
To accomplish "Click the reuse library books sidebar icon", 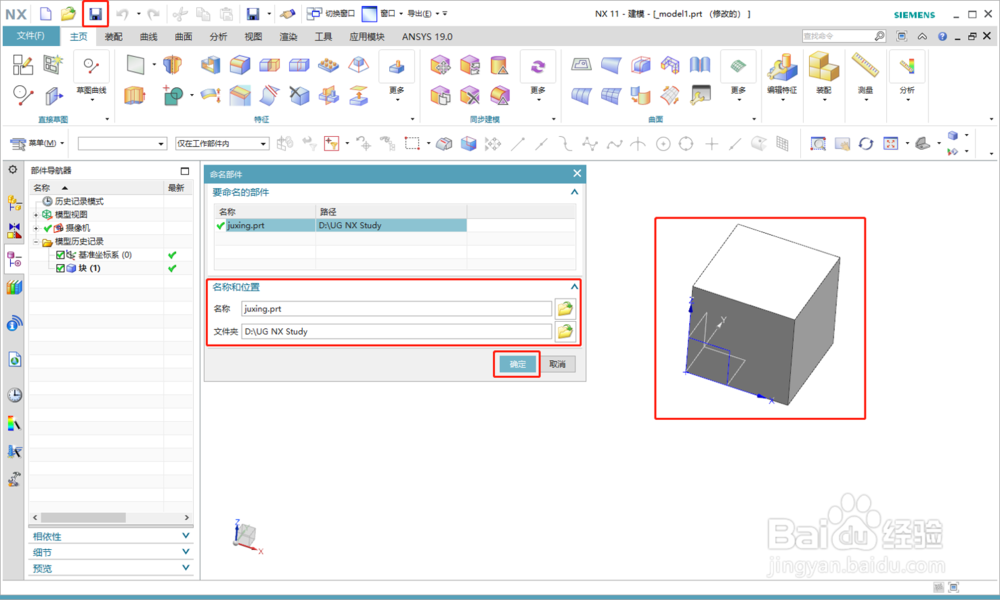I will click(x=14, y=288).
